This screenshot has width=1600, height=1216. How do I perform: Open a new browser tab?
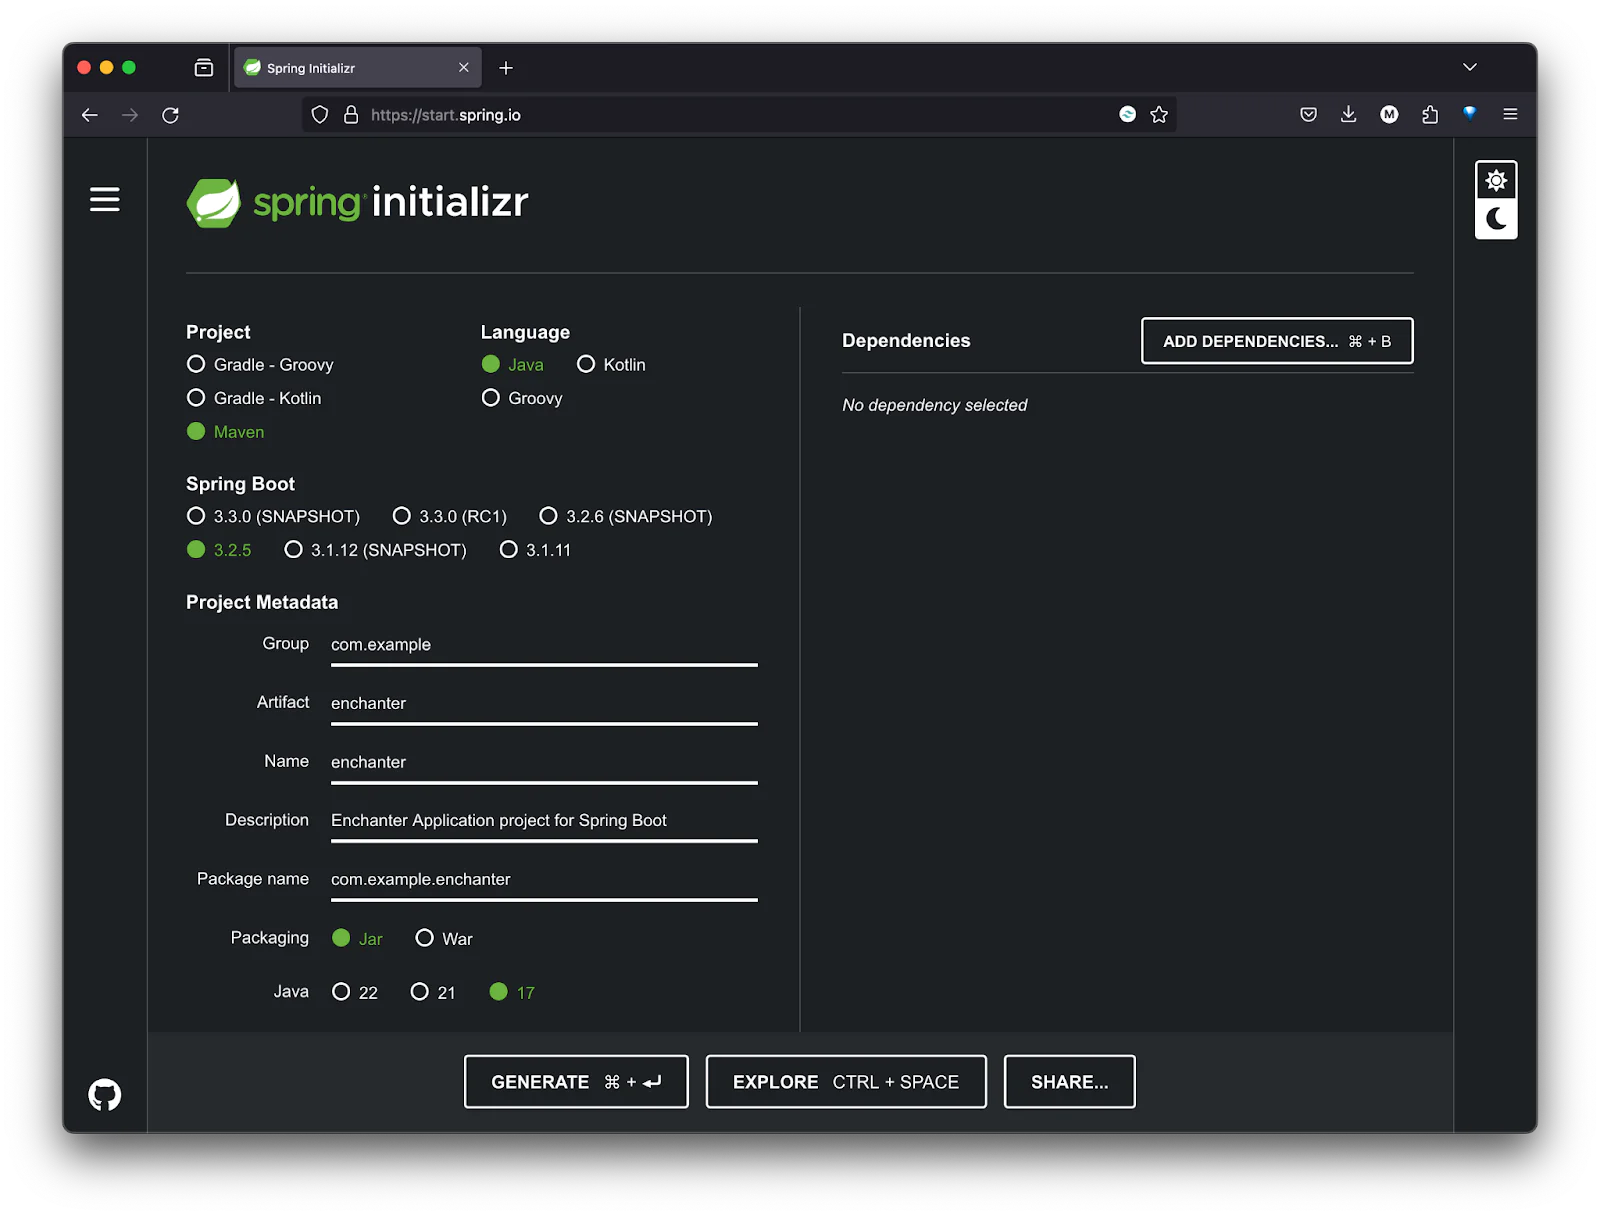tap(506, 68)
